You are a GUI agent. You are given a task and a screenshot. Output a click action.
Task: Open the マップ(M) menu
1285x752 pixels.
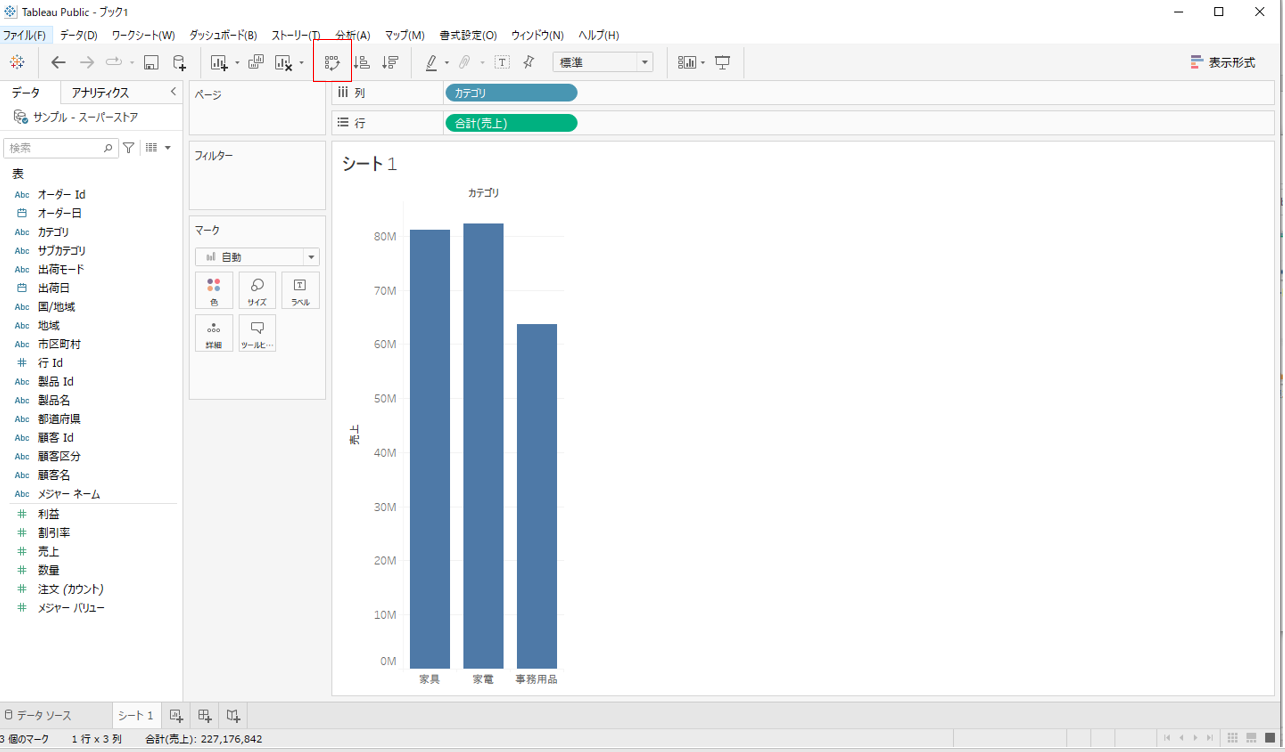(404, 35)
